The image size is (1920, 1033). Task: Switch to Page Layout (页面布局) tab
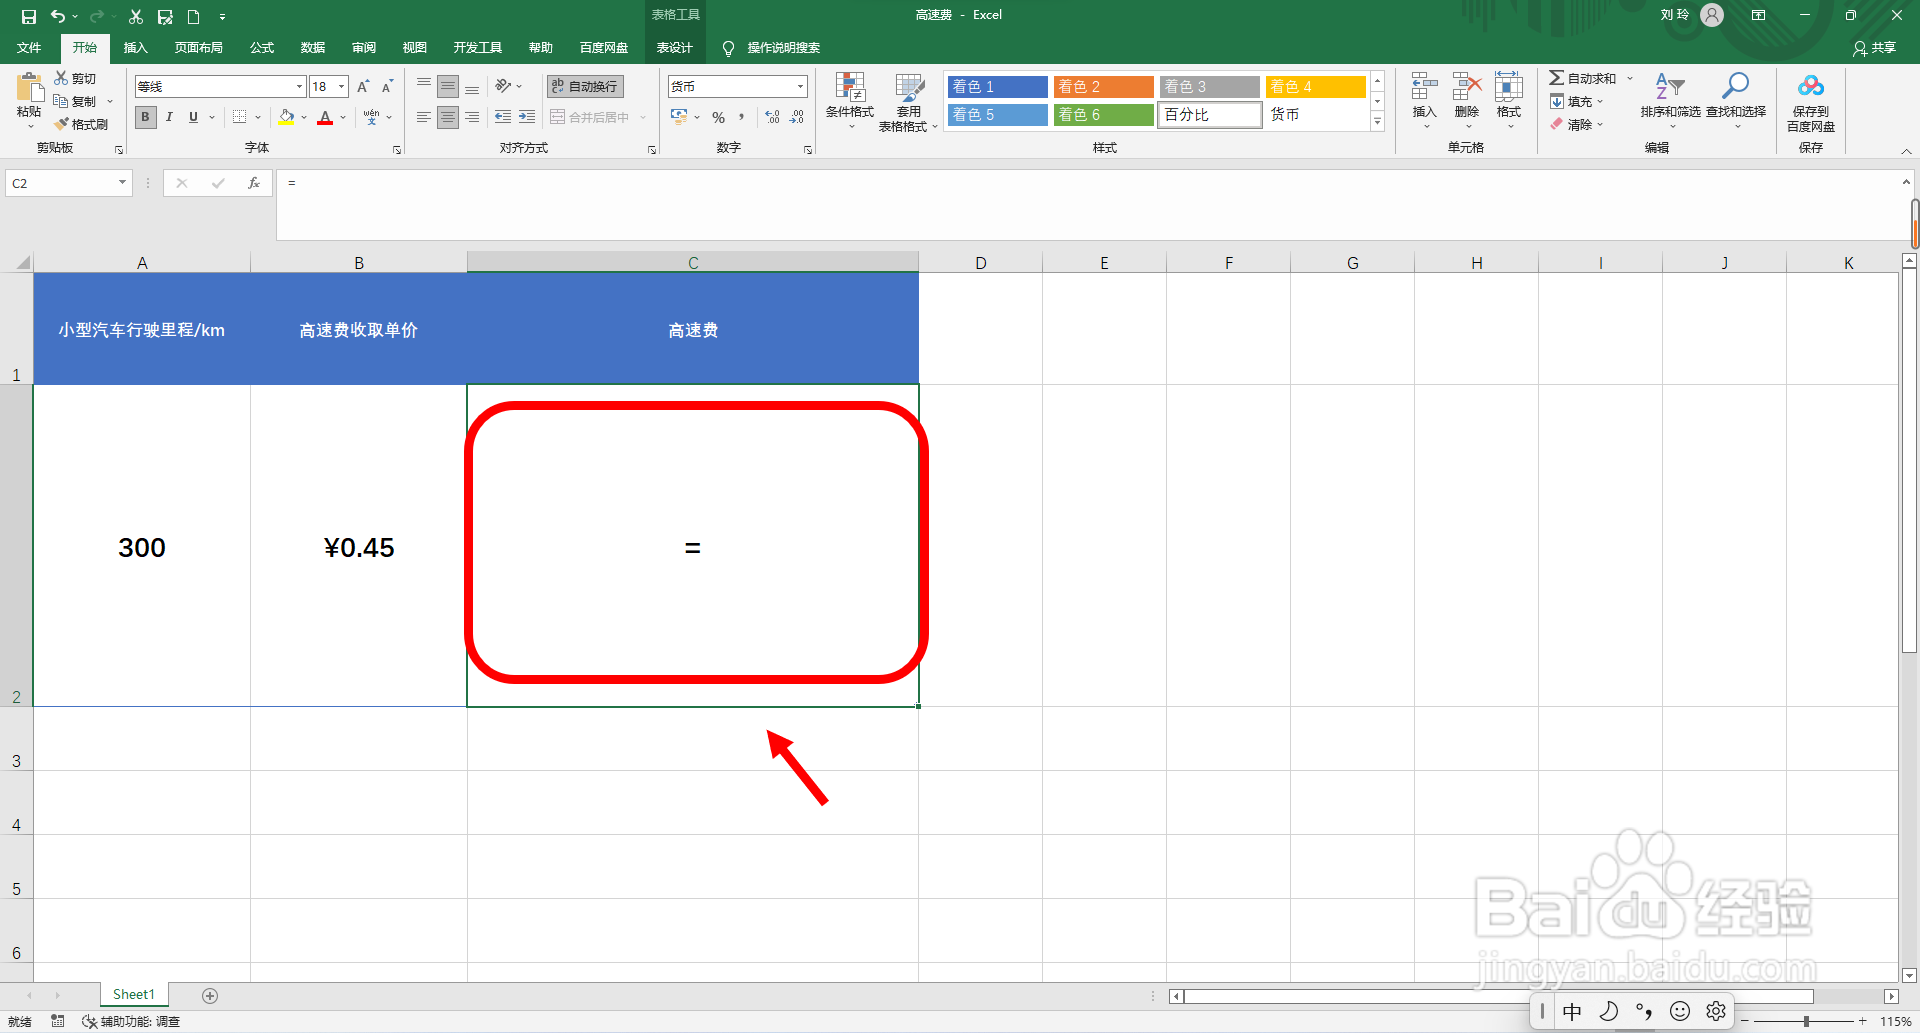(x=198, y=48)
